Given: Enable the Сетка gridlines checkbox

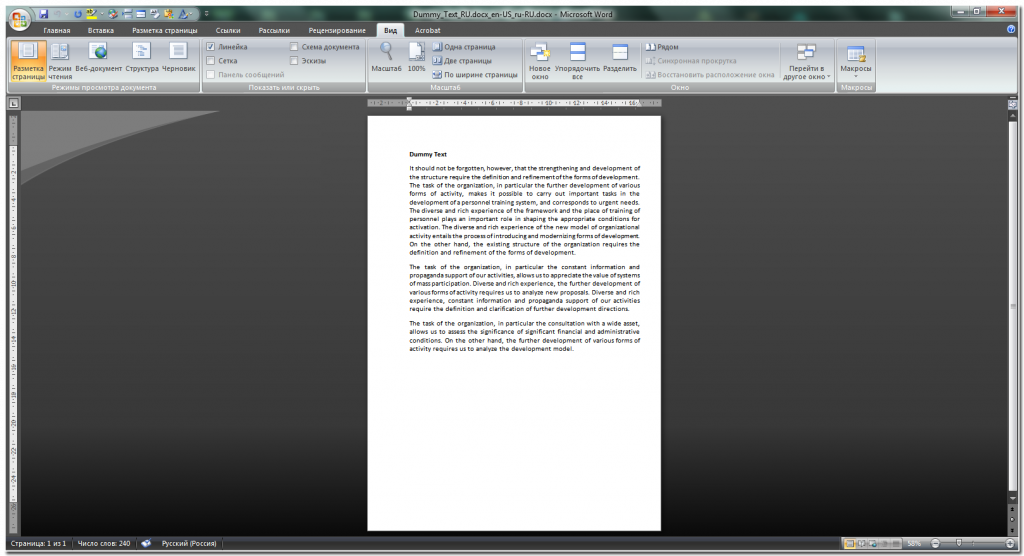Looking at the screenshot, I should click(x=211, y=61).
